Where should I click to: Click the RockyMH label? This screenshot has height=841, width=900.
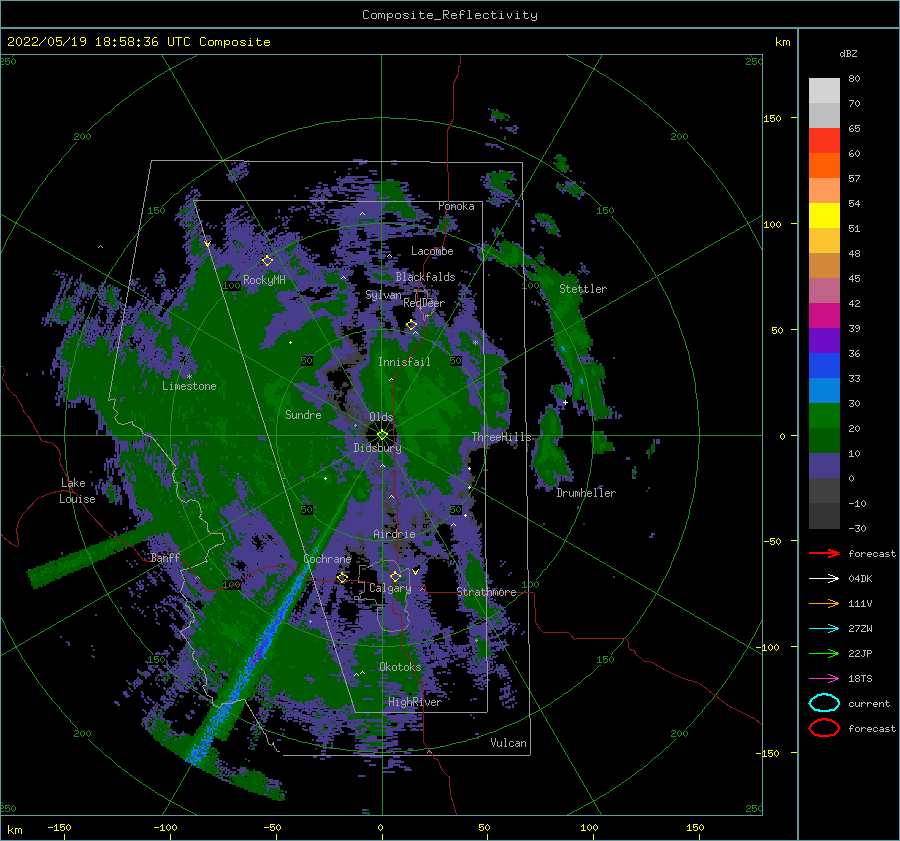(x=264, y=280)
